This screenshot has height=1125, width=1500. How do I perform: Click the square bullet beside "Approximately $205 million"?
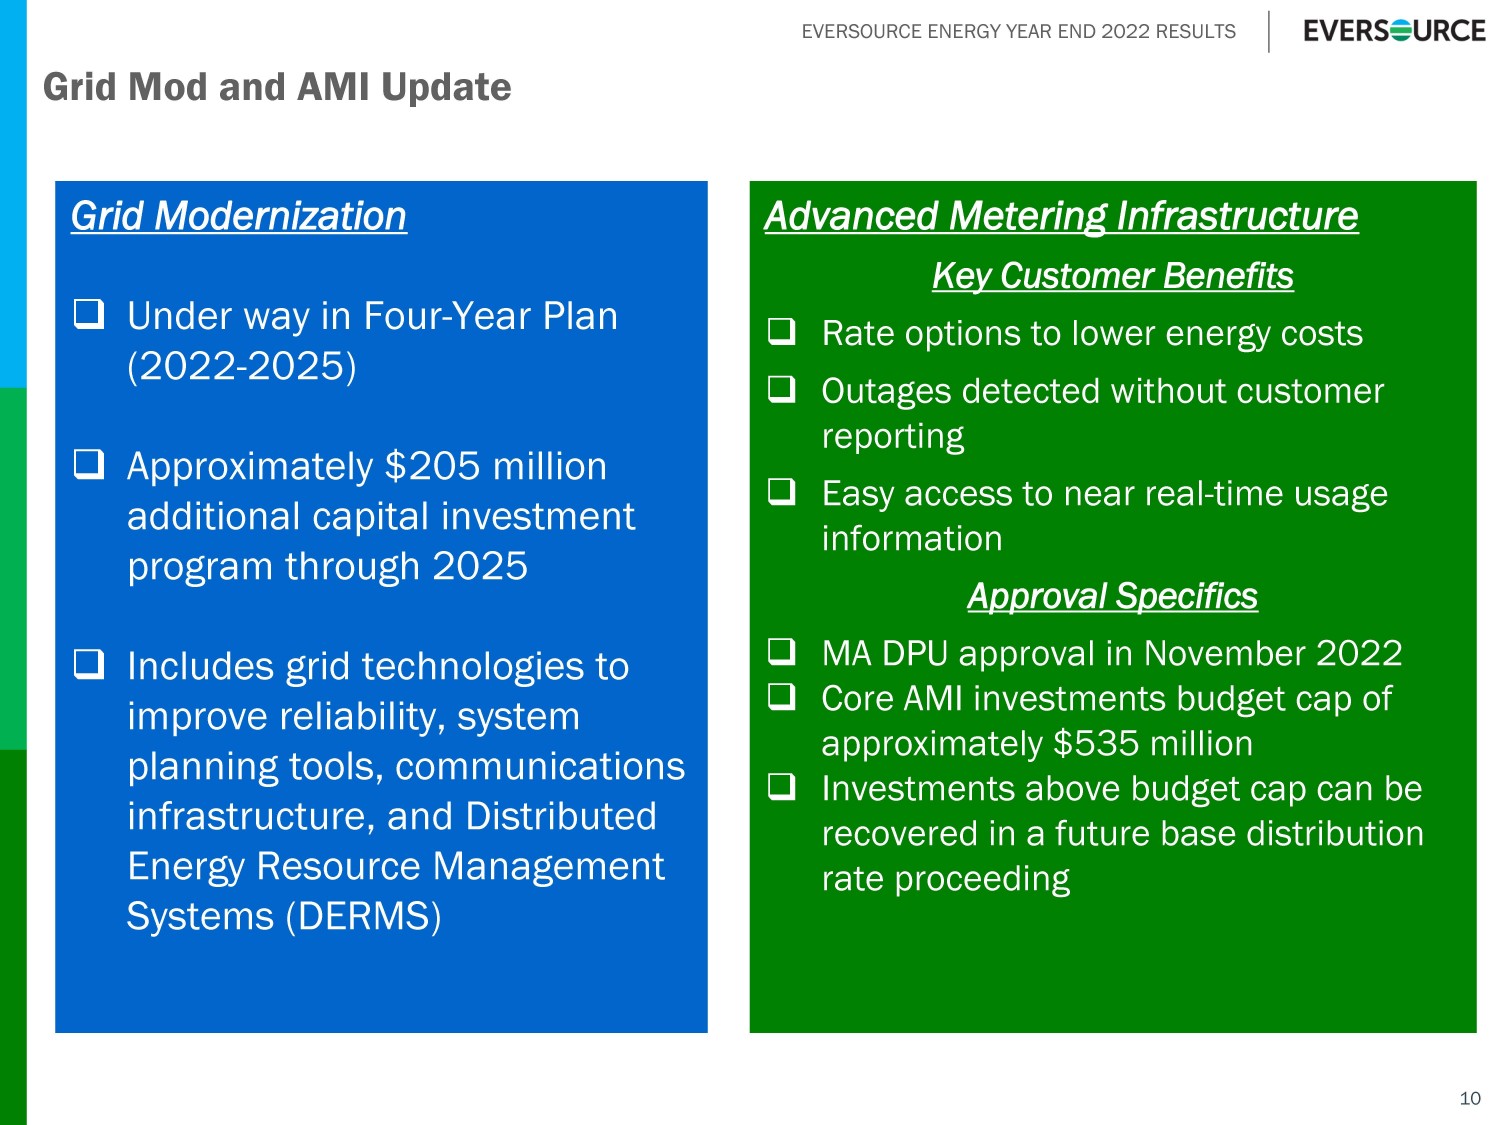tap(89, 464)
